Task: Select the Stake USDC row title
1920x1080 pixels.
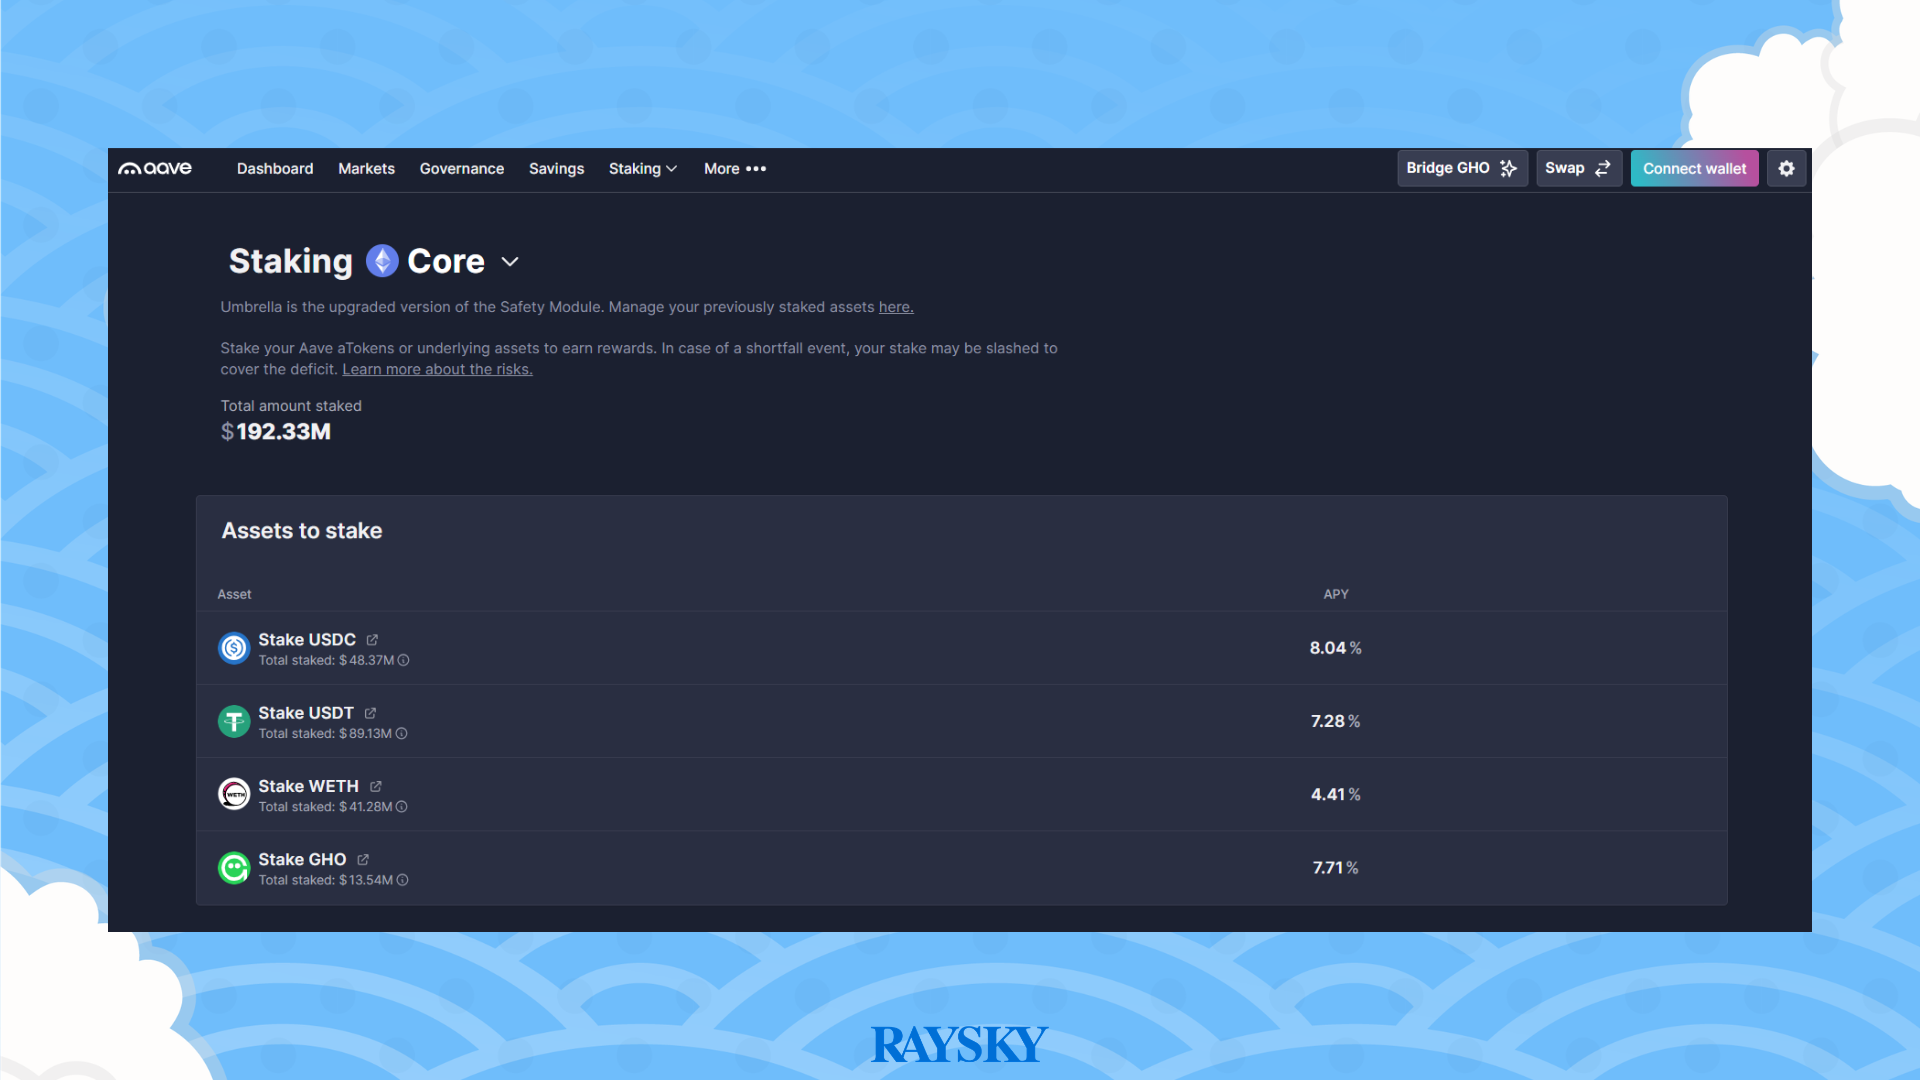Action: (x=307, y=640)
